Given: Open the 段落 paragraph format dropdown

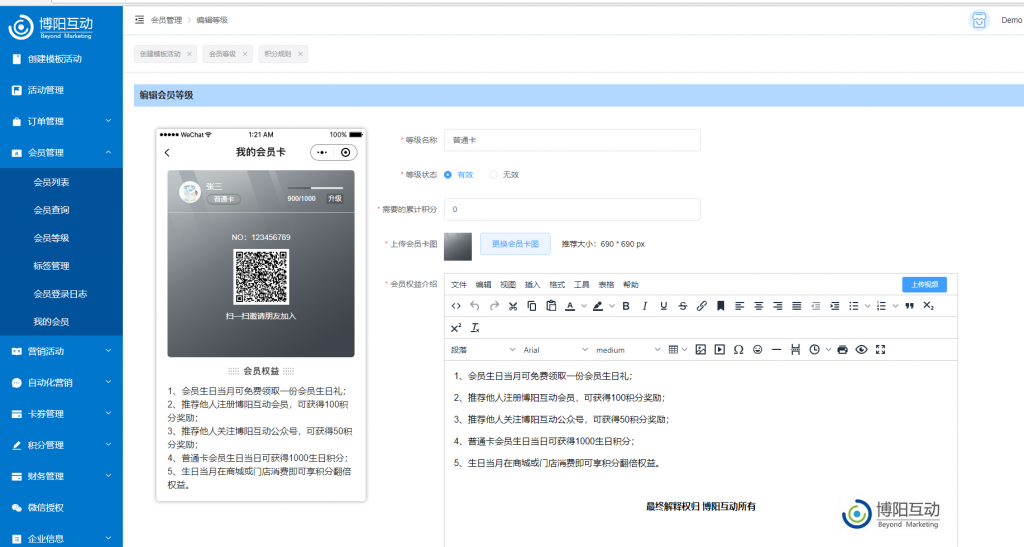Looking at the screenshot, I should 478,350.
